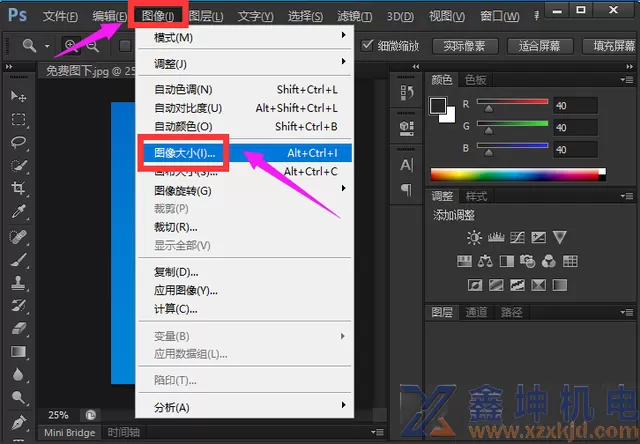The image size is (640, 444).
Task: Select the Eraser tool
Action: pyautogui.click(x=18, y=329)
